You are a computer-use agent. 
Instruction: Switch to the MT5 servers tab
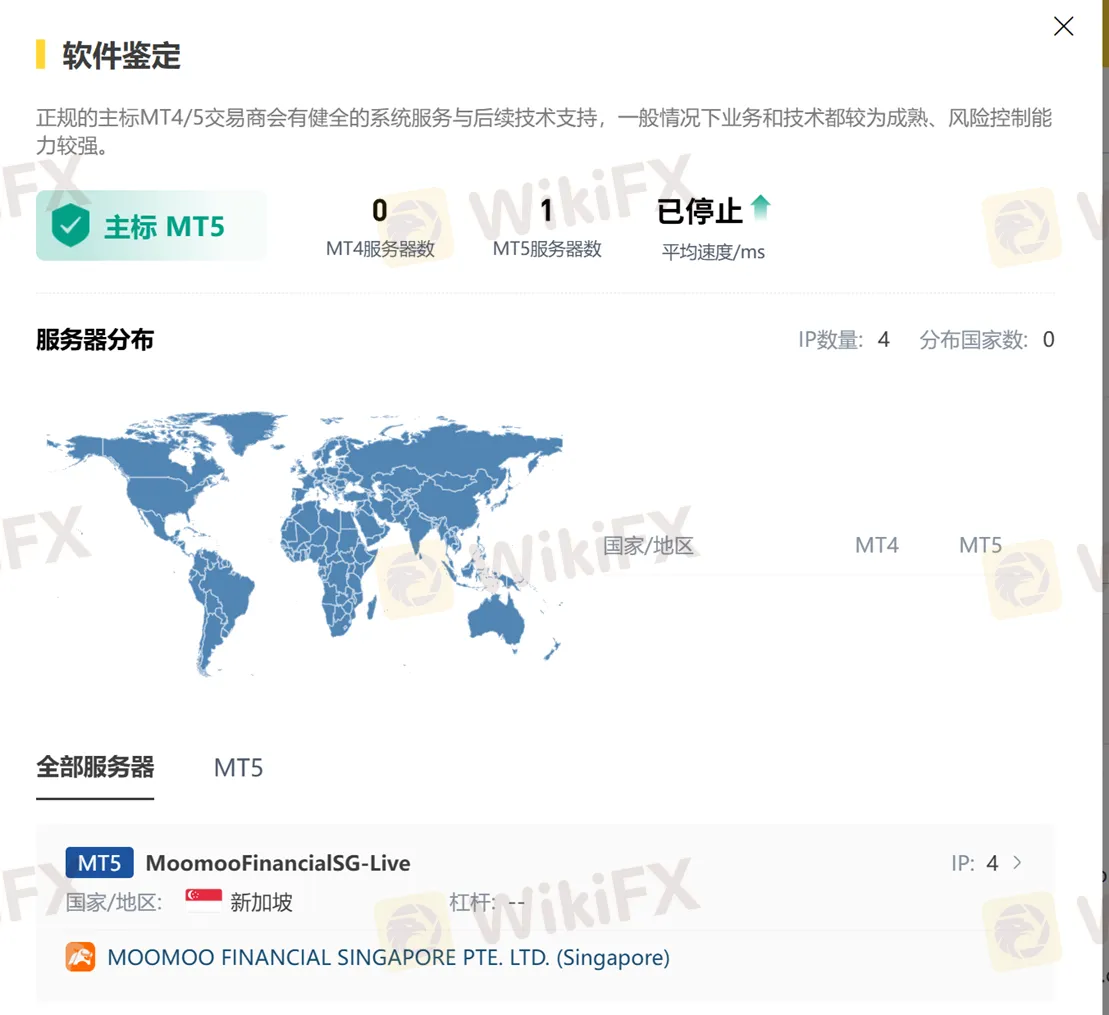click(238, 768)
